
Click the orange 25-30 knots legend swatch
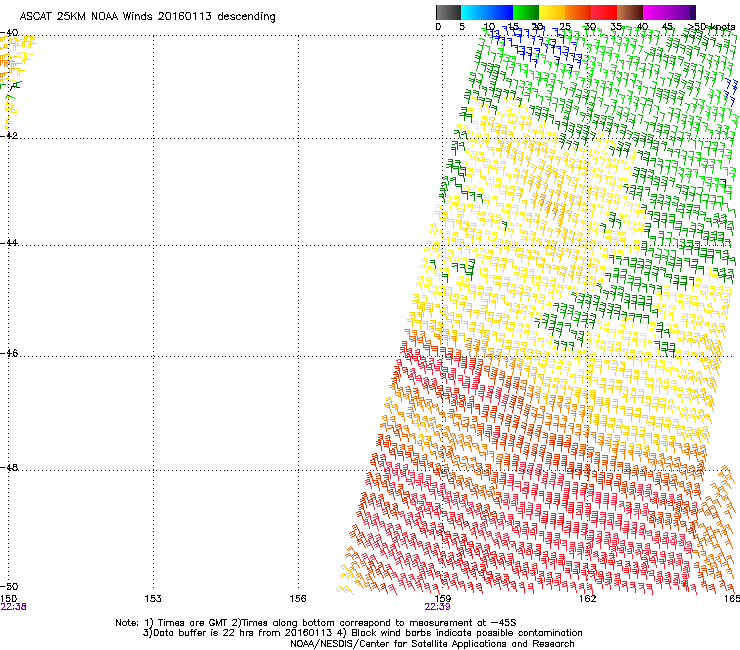click(x=578, y=12)
